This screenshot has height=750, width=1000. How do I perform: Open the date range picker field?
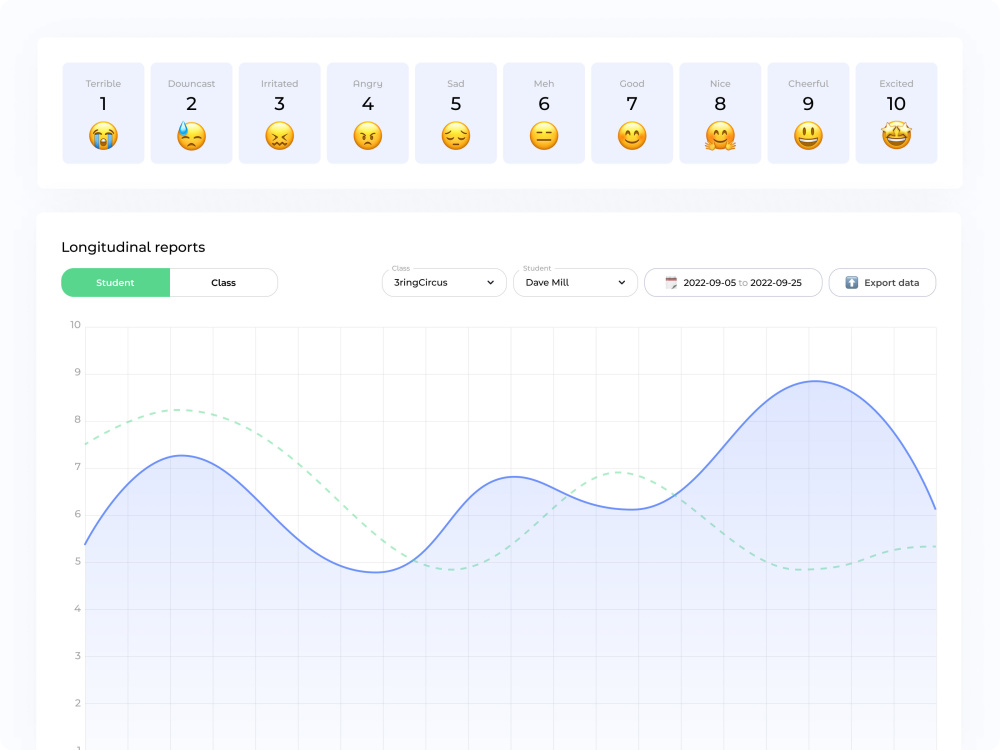tap(733, 283)
